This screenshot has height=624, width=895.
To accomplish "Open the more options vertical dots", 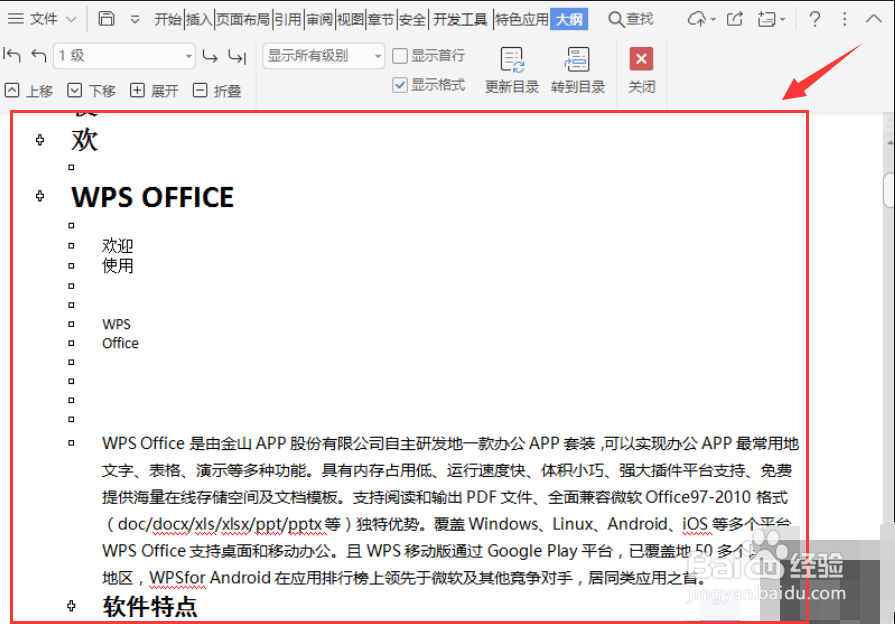I will (x=844, y=19).
